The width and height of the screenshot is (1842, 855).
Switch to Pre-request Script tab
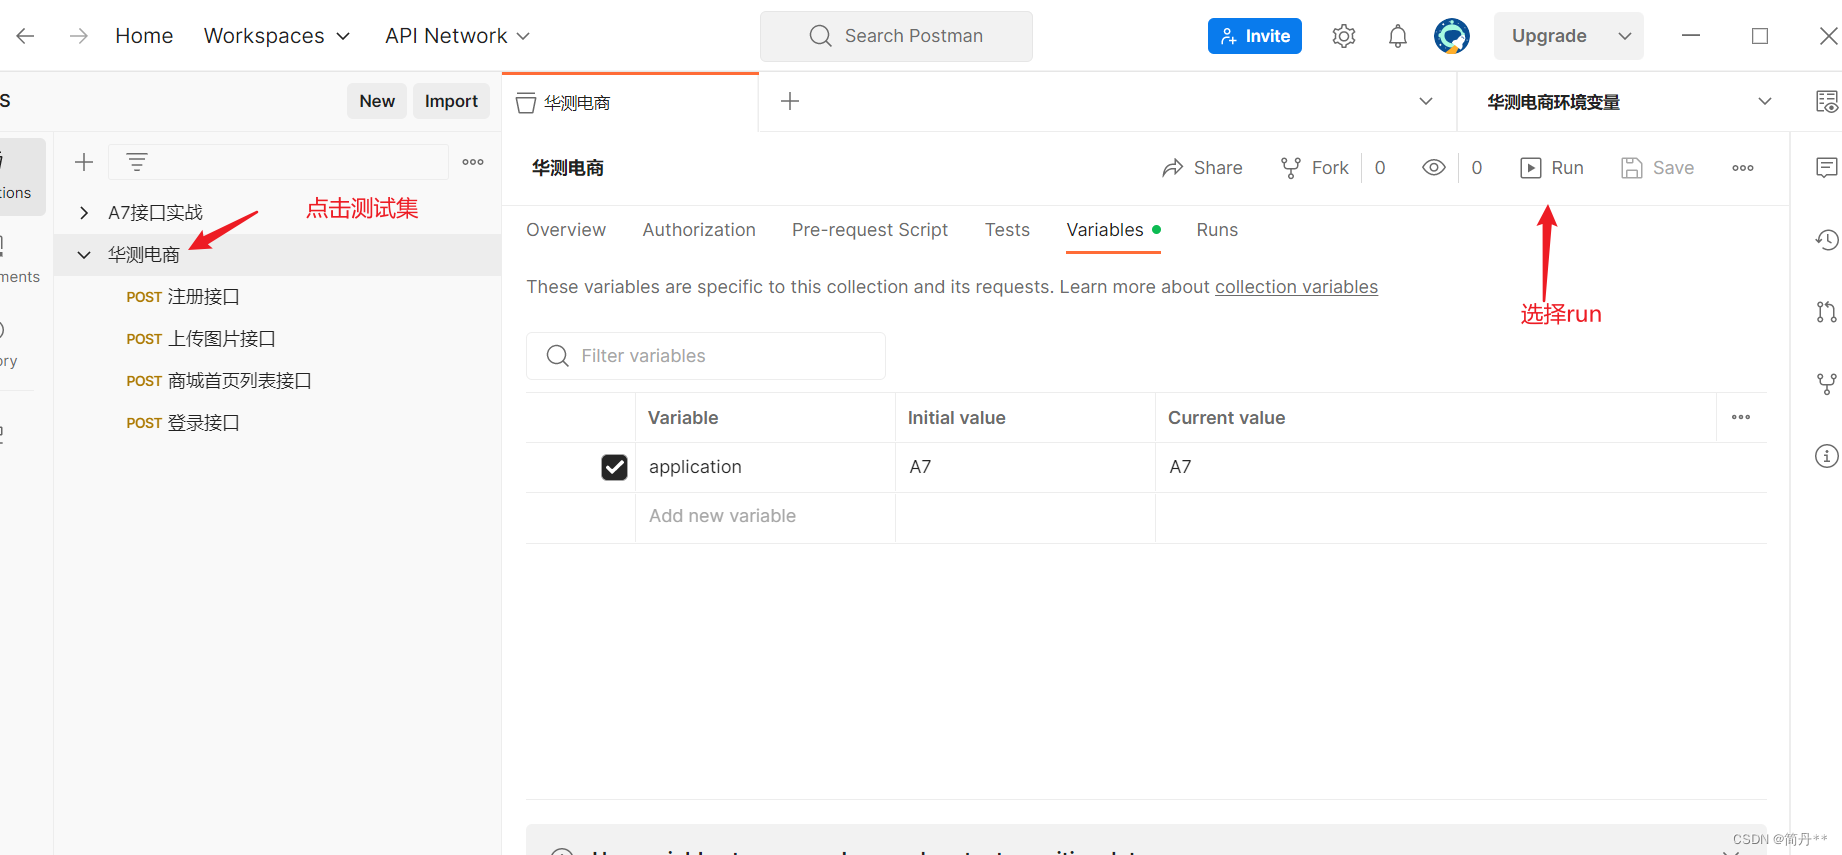point(870,230)
